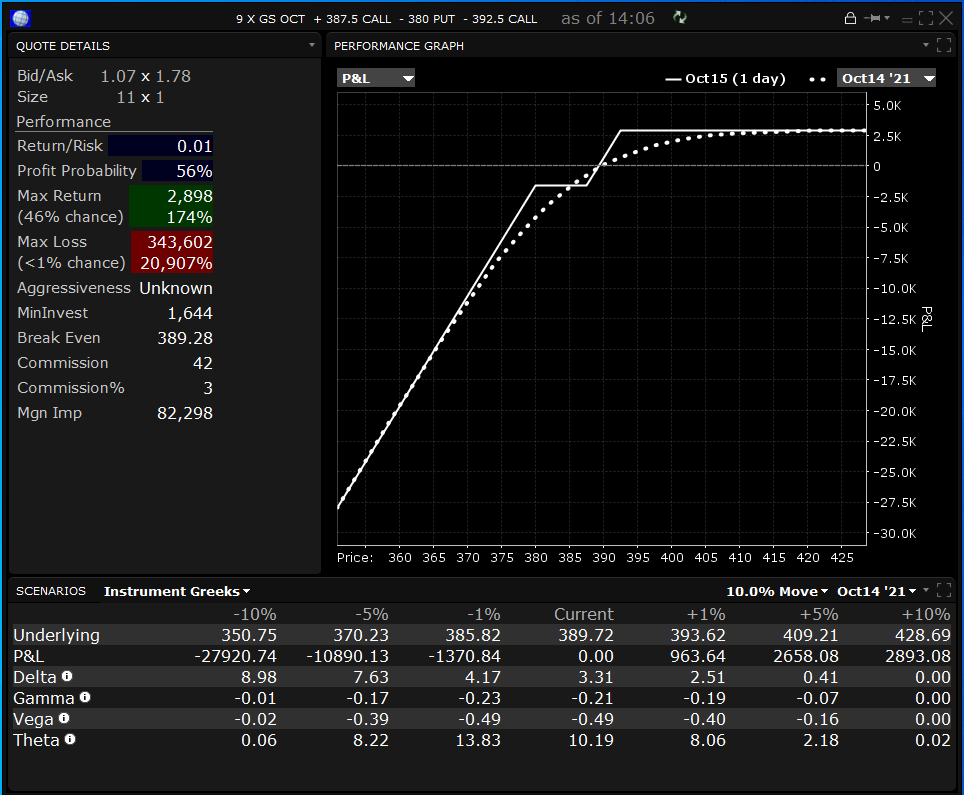The height and width of the screenshot is (795, 964).
Task: Open Quote Details panel menu arrow
Action: (x=312, y=45)
